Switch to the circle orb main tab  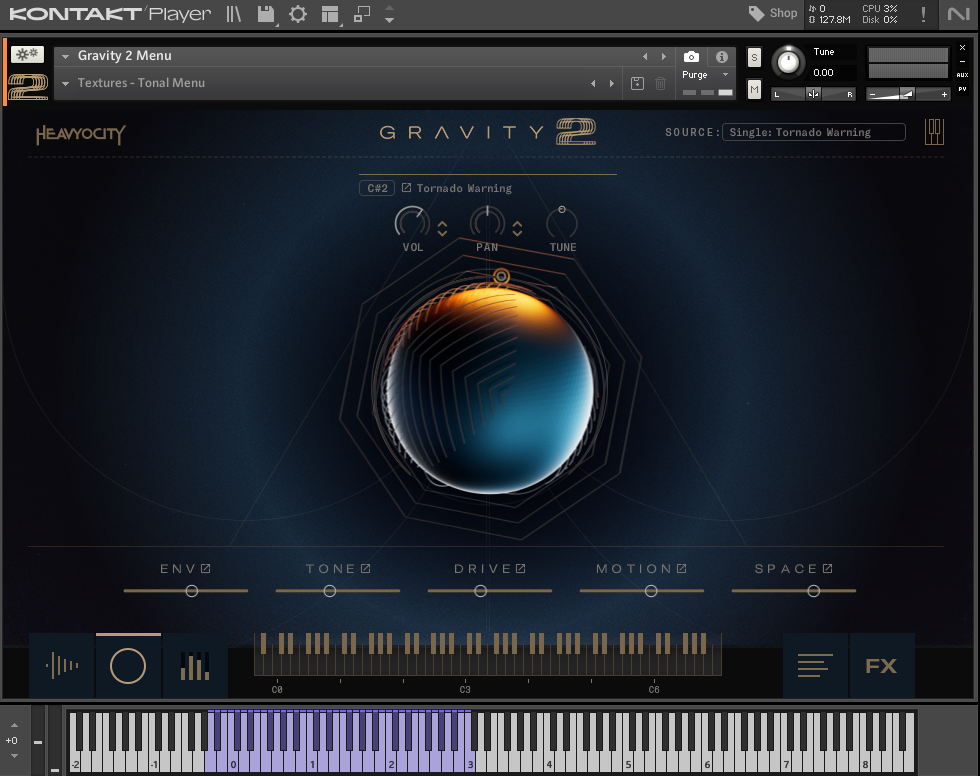128,665
